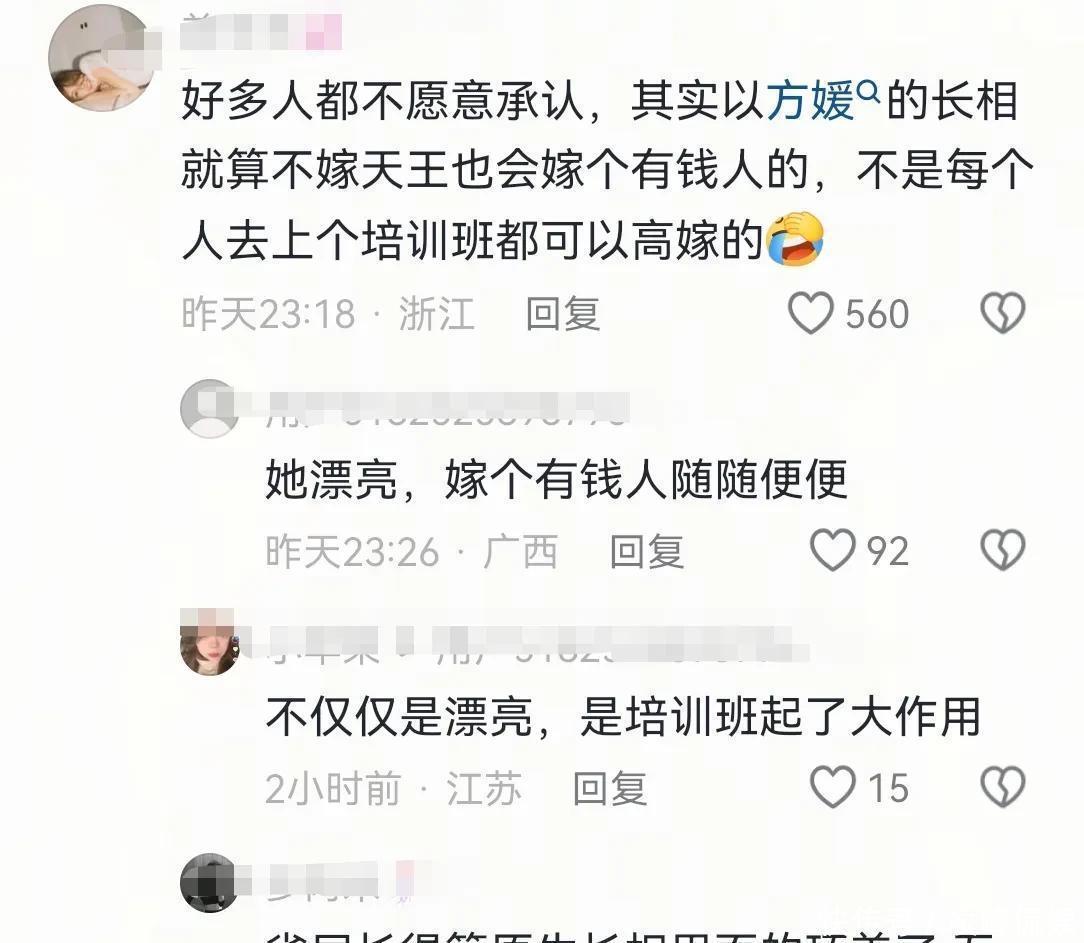This screenshot has height=943, width=1084.
Task: Tap broken heart on the Jiangsu reply
Action: [1002, 787]
